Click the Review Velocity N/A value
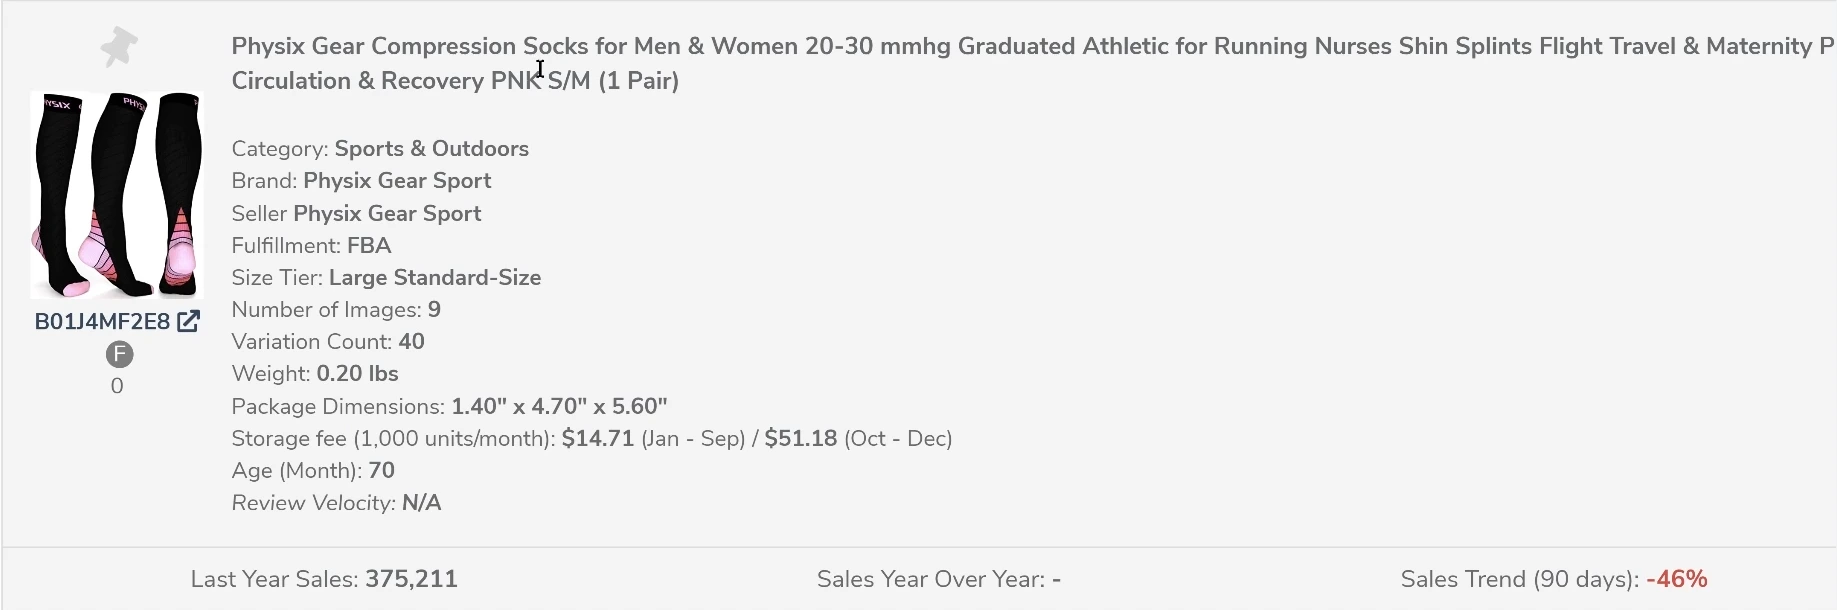Viewport: 1837px width, 610px height. pos(421,503)
